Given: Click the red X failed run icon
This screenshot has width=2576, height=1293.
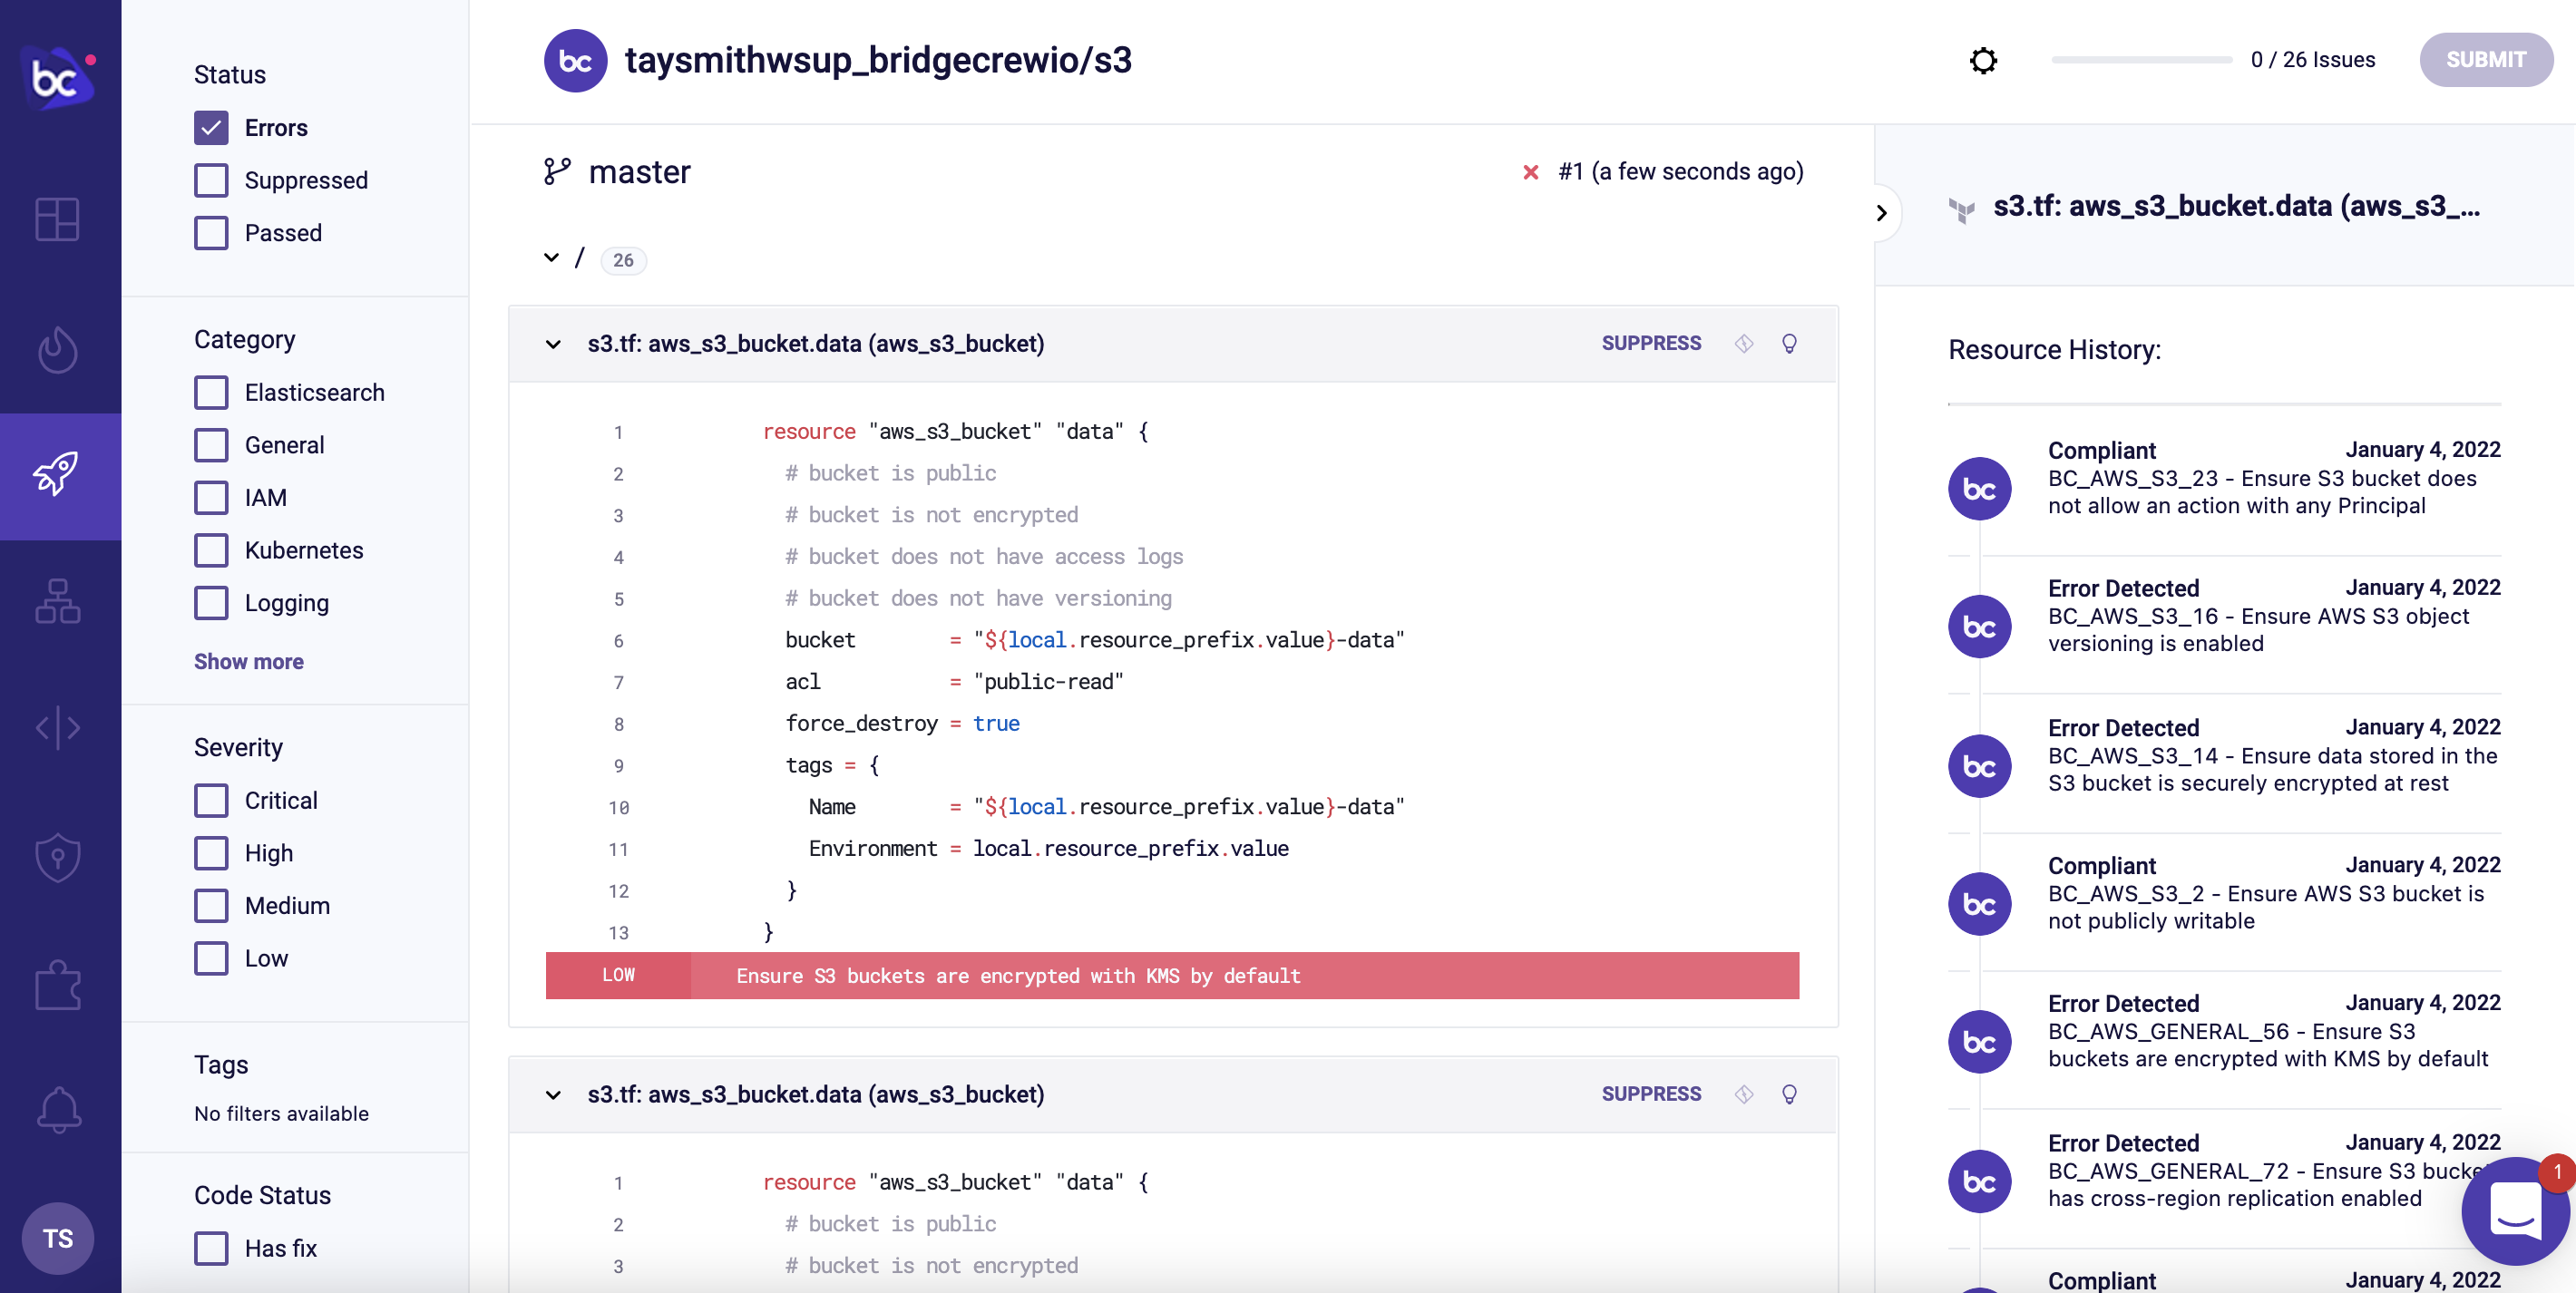Looking at the screenshot, I should pyautogui.click(x=1531, y=172).
